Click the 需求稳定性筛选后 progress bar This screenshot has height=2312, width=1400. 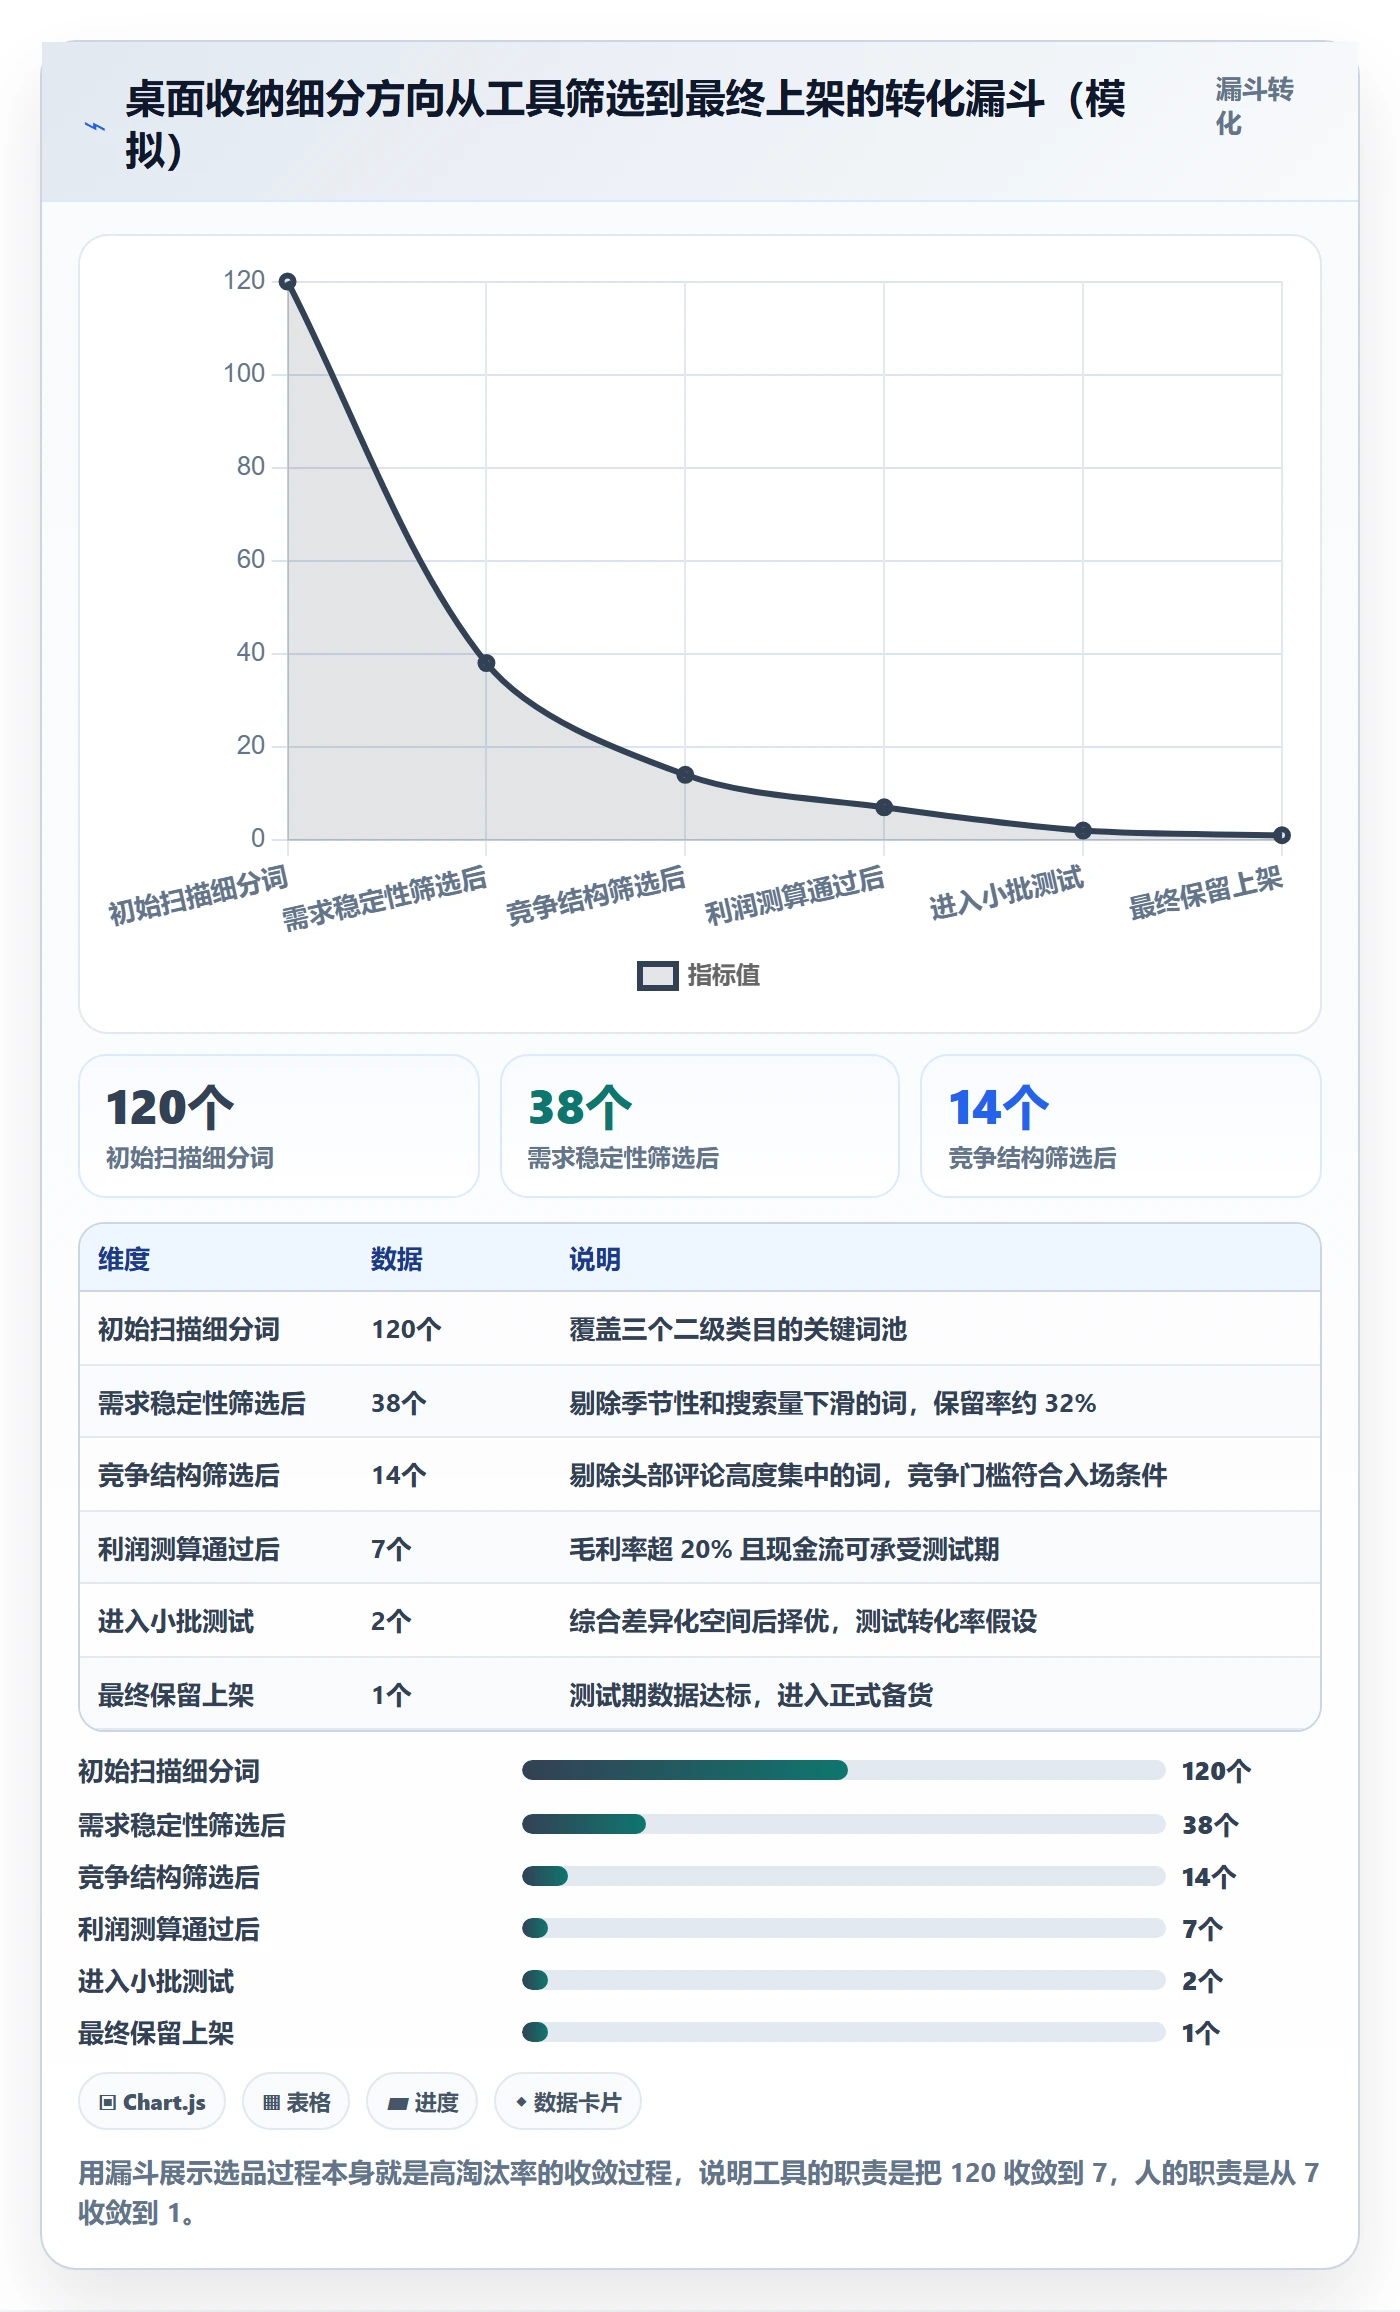click(844, 1824)
